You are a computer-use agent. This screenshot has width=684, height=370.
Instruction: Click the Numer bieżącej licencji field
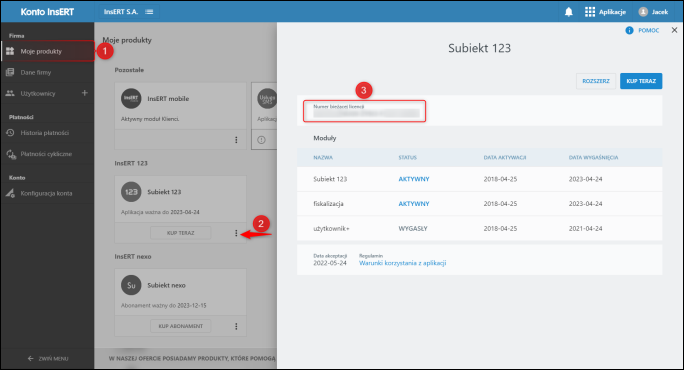coord(365,111)
